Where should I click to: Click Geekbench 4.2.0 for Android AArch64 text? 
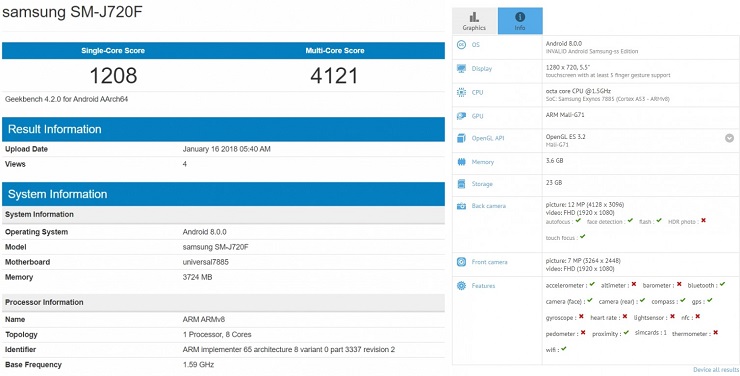(67, 100)
